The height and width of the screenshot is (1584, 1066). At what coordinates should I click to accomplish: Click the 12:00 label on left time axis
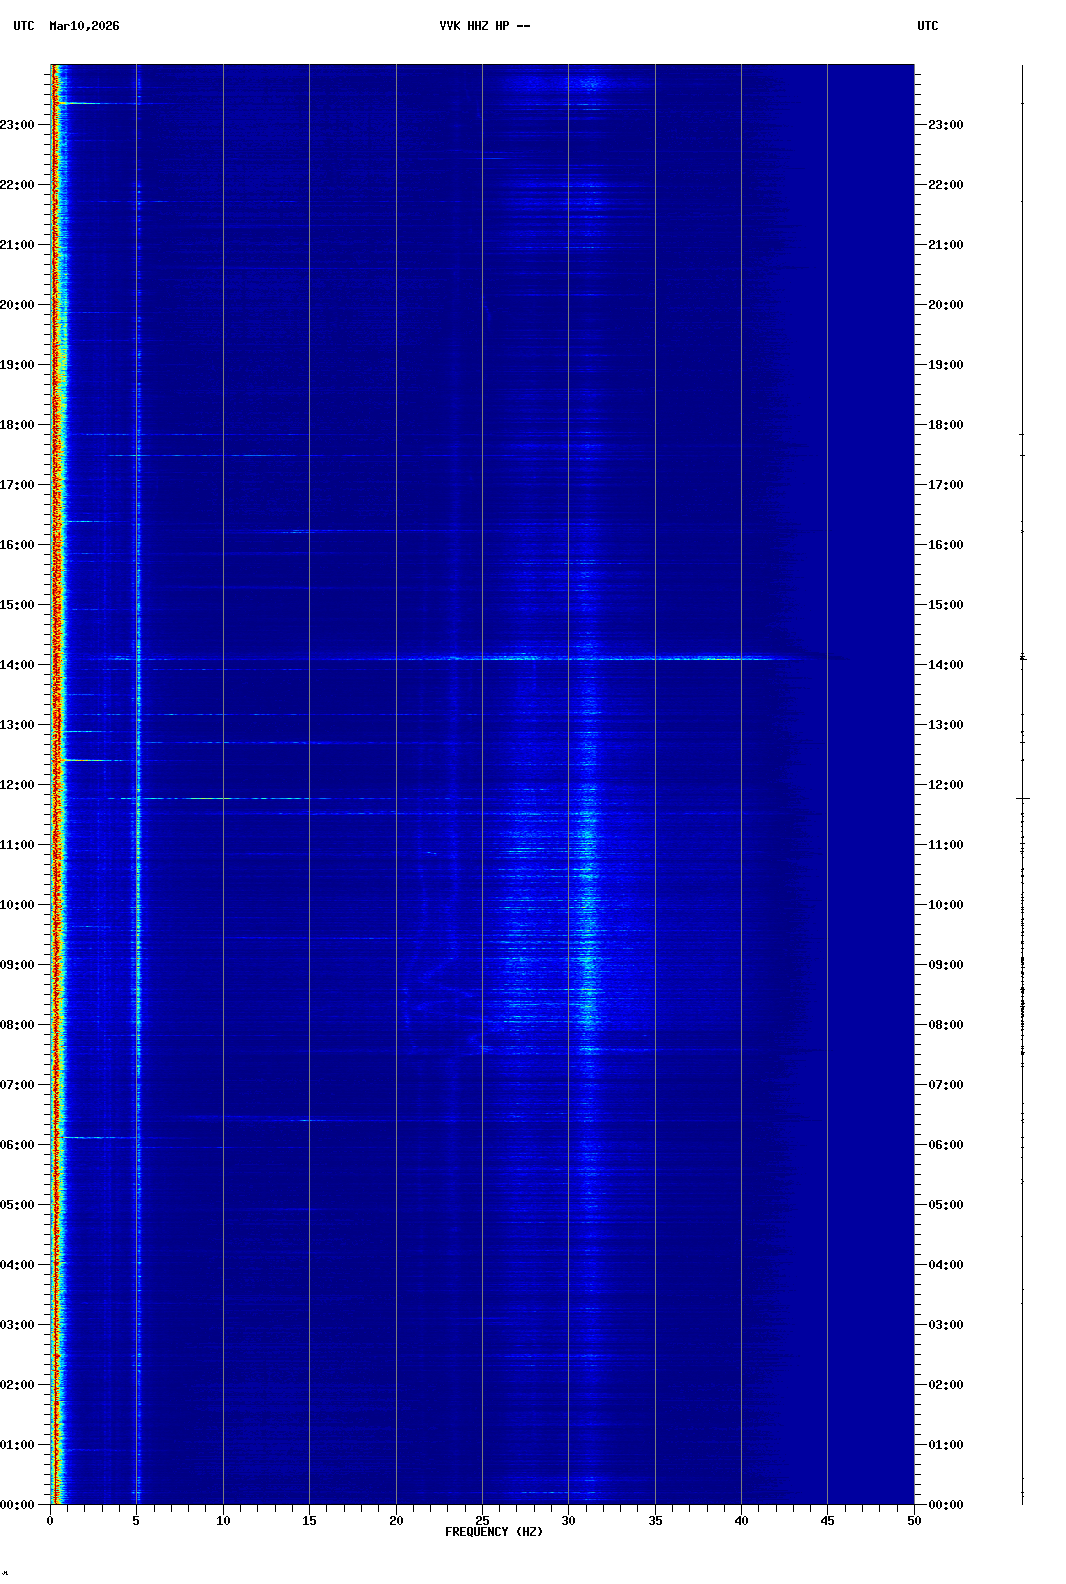(x=18, y=785)
